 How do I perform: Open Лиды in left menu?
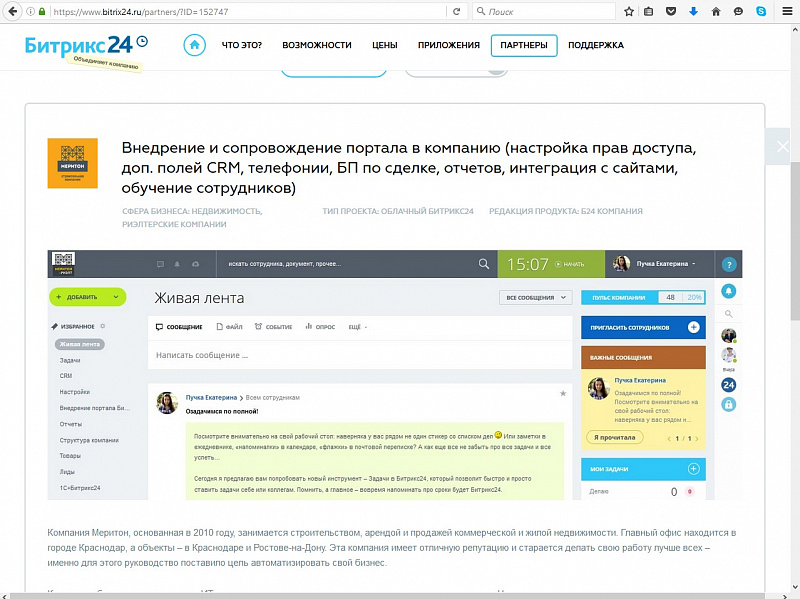click(x=67, y=472)
